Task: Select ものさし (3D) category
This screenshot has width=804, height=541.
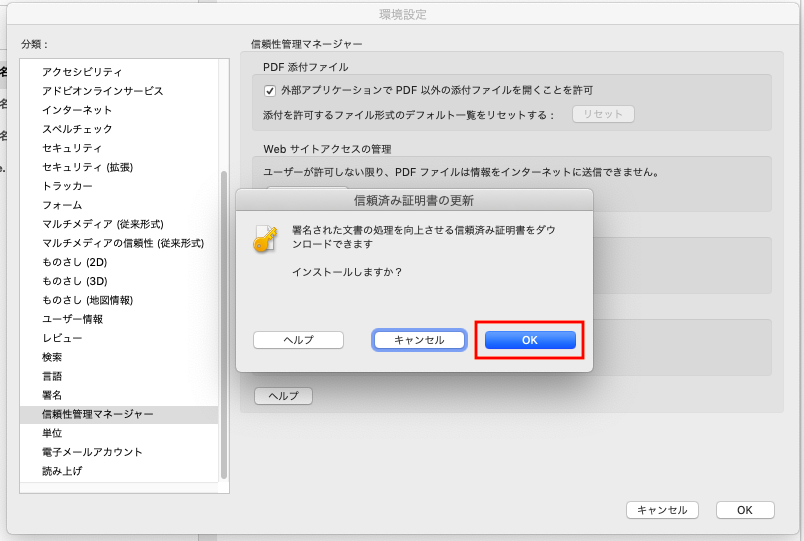Action: [119, 281]
